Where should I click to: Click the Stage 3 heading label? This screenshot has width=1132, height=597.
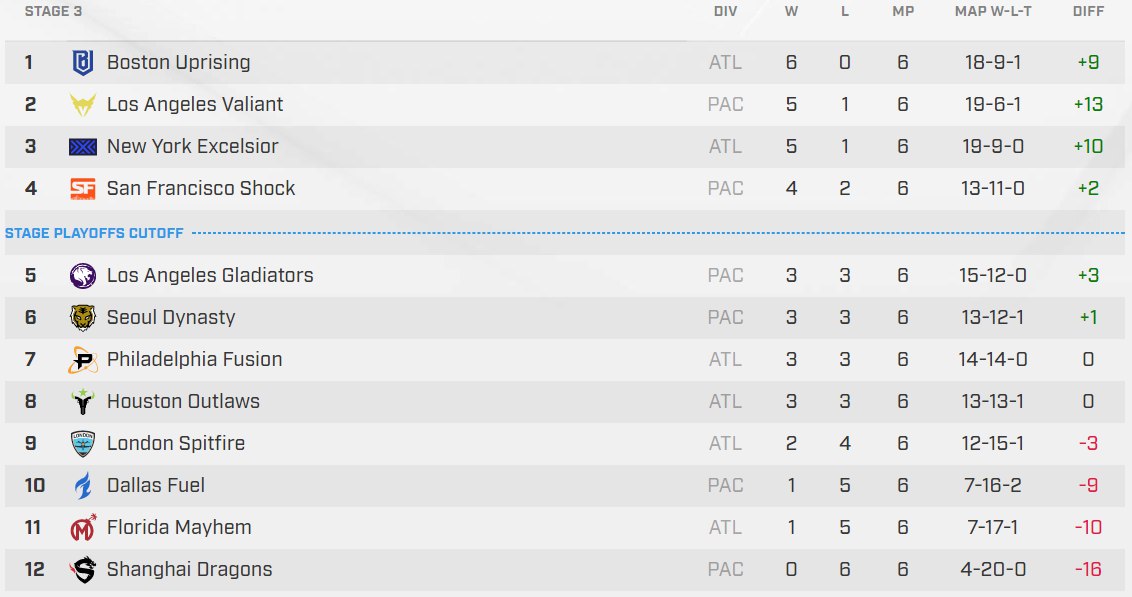[47, 12]
